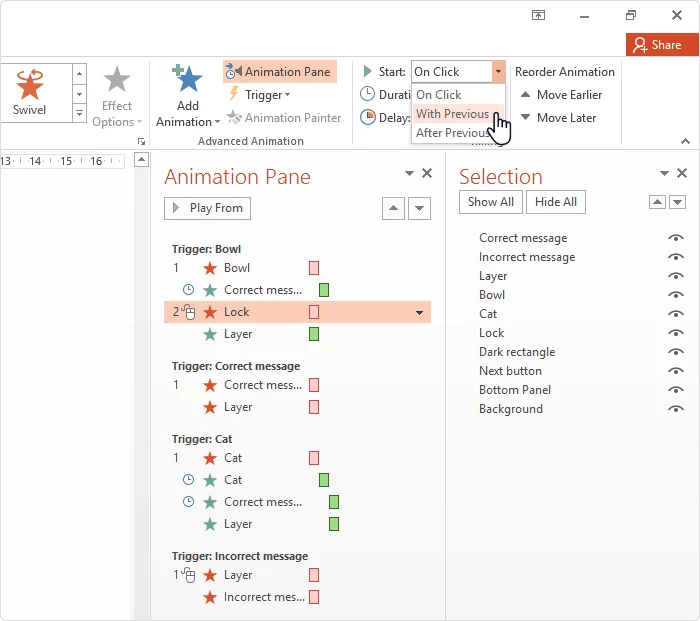Viewport: 700px width, 621px height.
Task: Send selected object backward in Selection pane
Action: coord(678,202)
